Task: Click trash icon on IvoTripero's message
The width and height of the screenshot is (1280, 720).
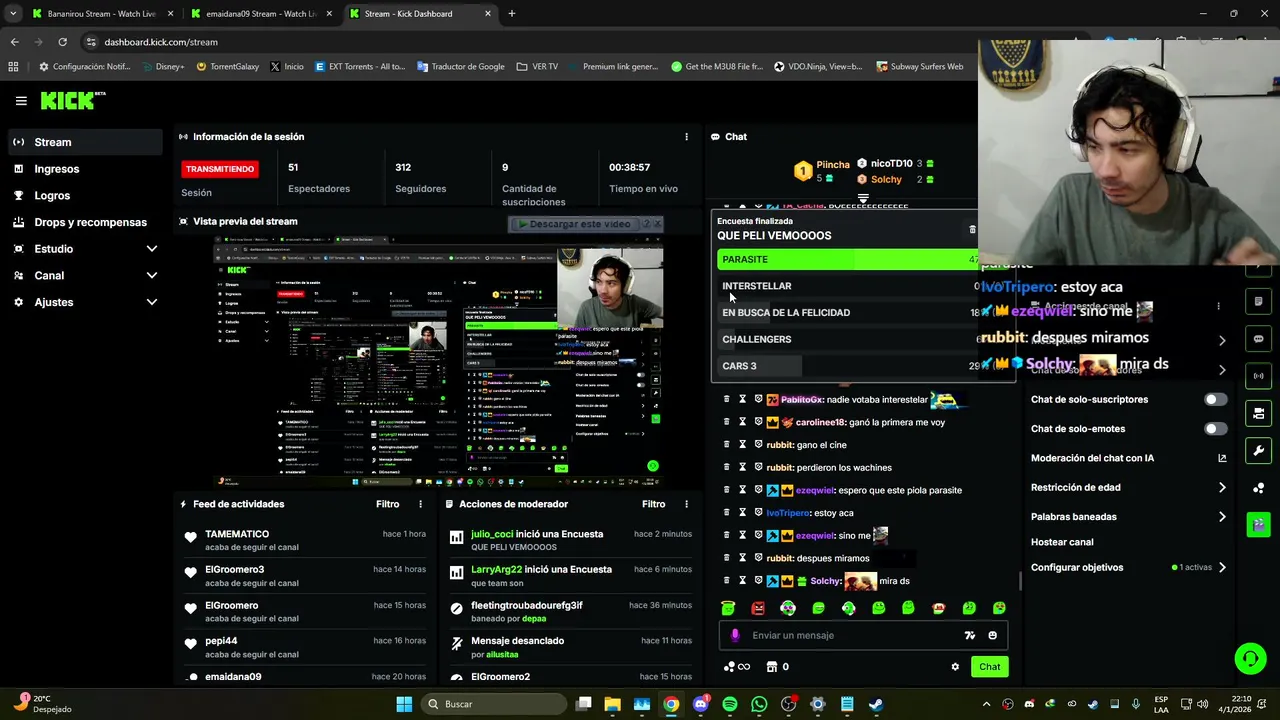Action: [726, 513]
